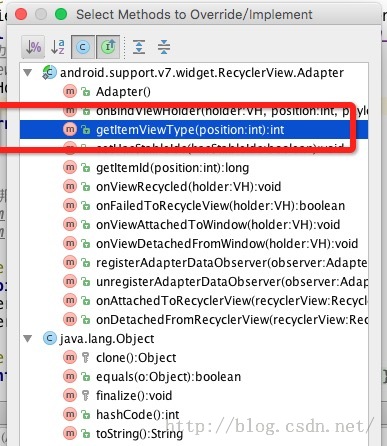Close the Select Methods dialog

[x=21, y=14]
